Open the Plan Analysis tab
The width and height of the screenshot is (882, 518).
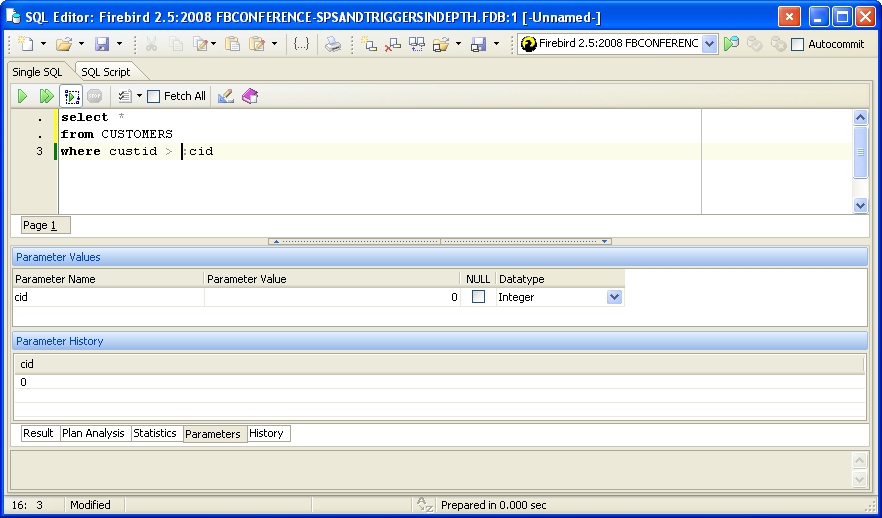[93, 433]
